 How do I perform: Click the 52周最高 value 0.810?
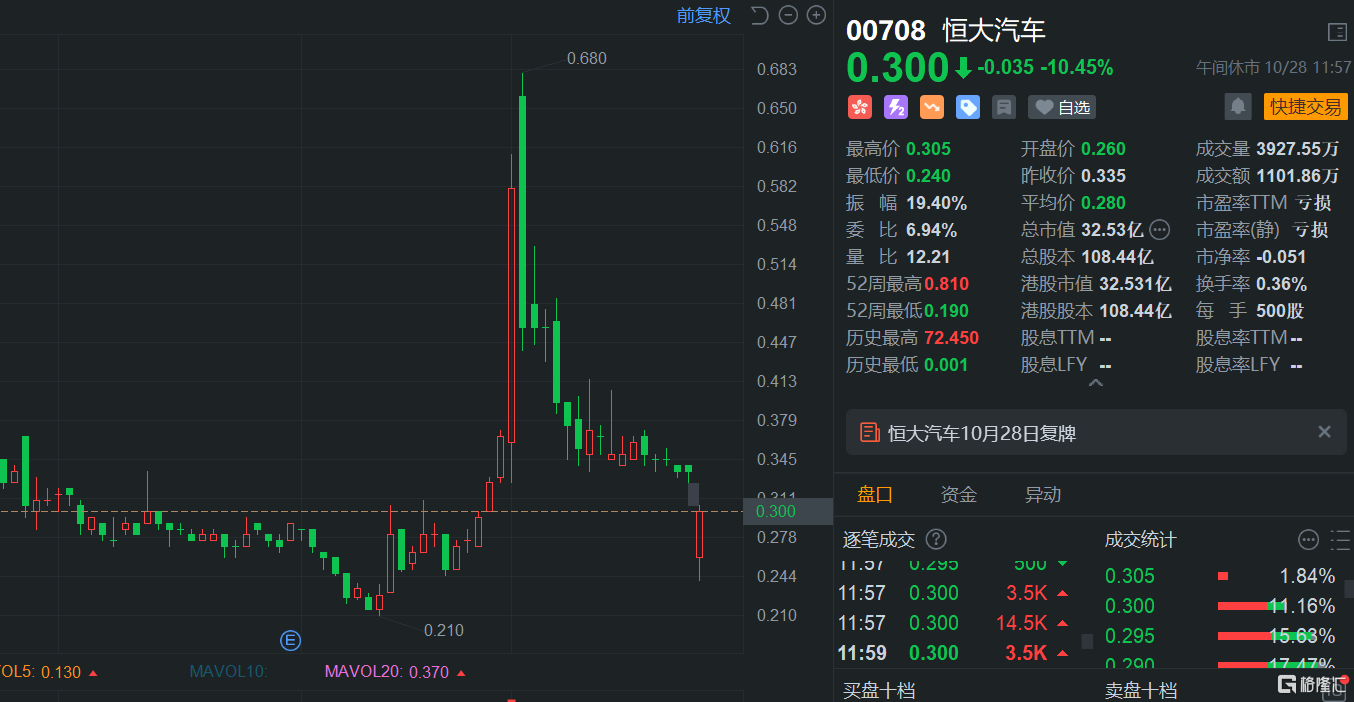coord(946,284)
